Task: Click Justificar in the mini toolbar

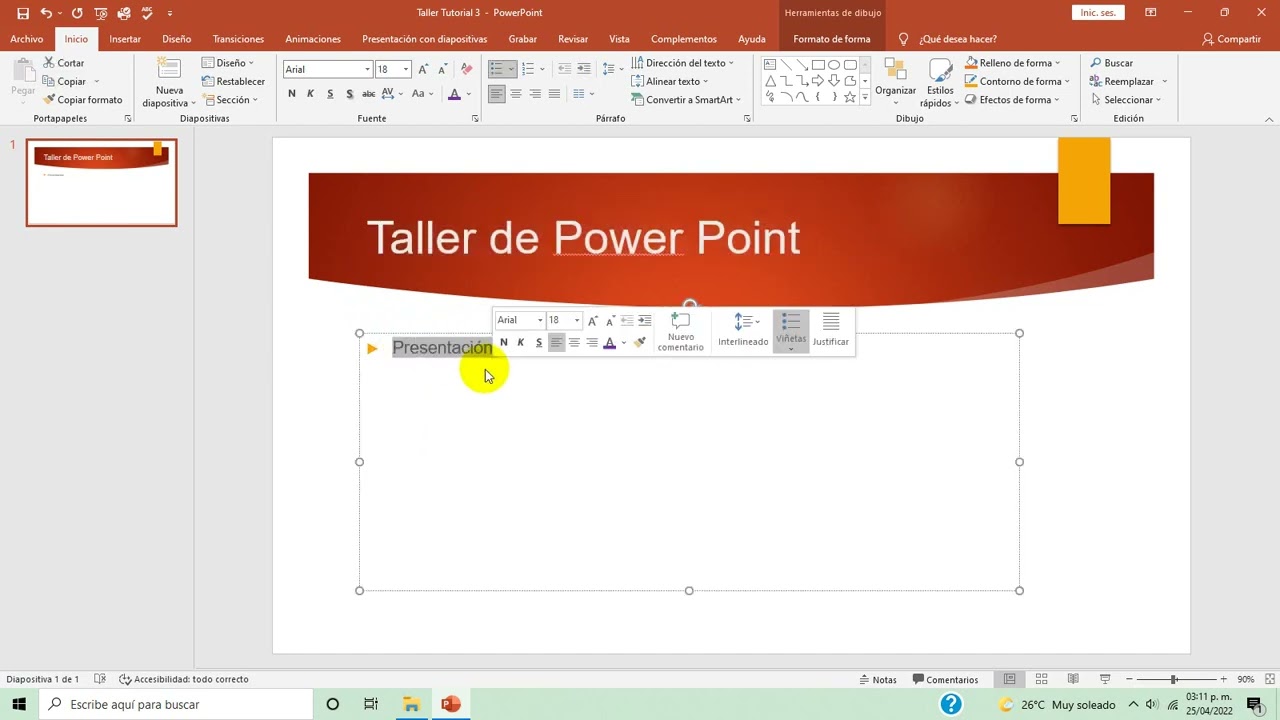Action: click(830, 330)
